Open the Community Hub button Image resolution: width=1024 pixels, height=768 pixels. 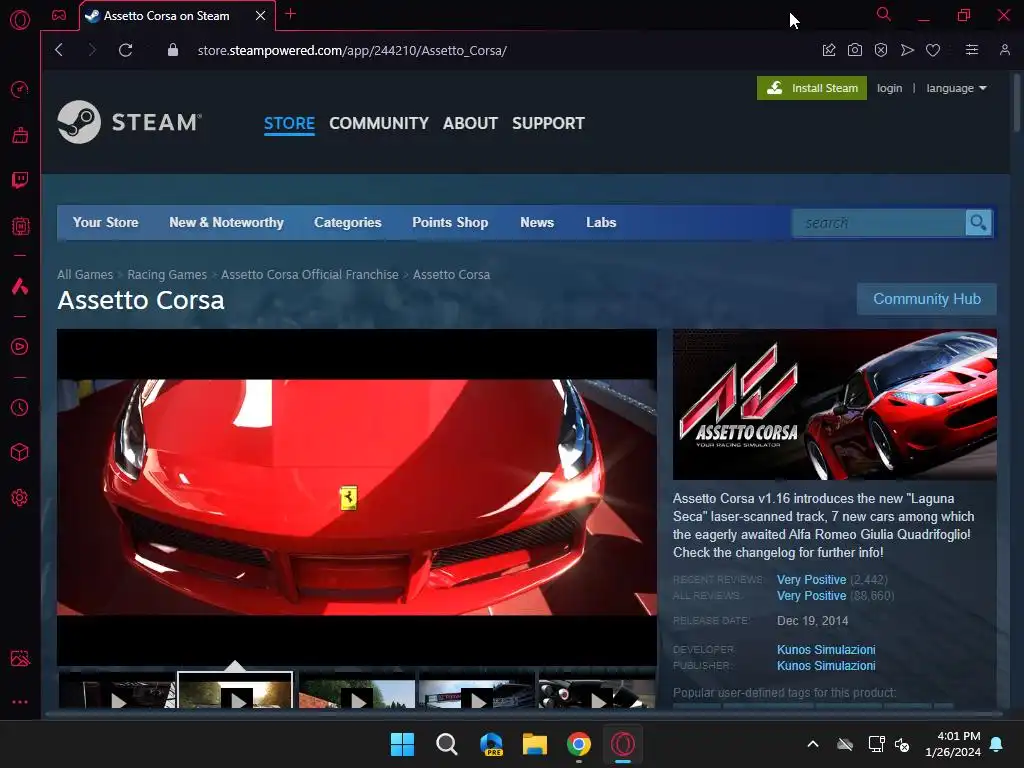coord(927,299)
